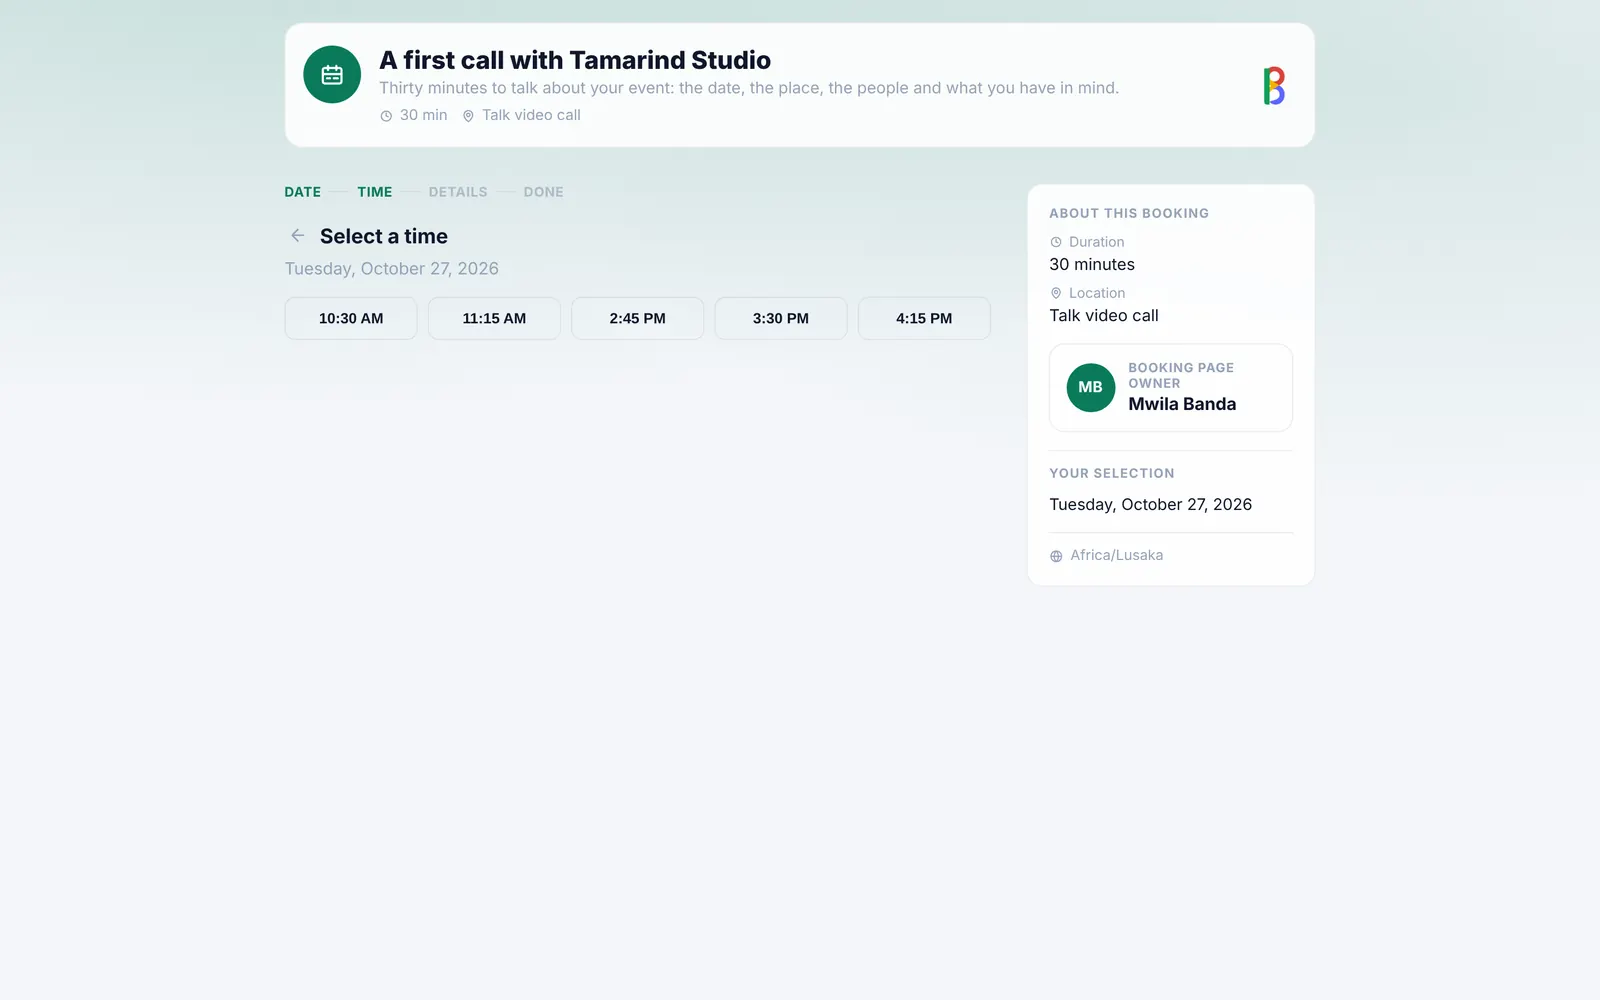The height and width of the screenshot is (1000, 1600).
Task: Return to the DATE step
Action: (302, 192)
